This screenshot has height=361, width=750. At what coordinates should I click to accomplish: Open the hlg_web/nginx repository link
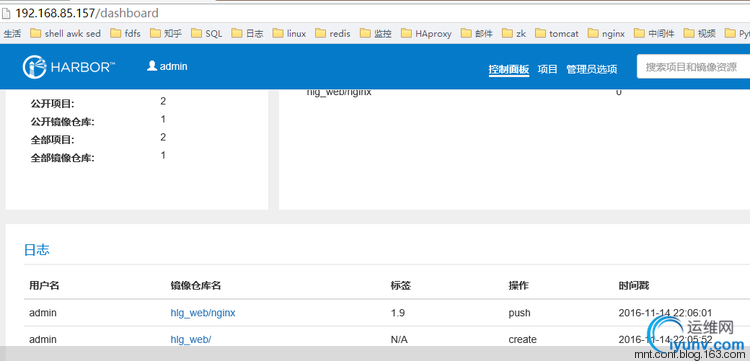203,313
